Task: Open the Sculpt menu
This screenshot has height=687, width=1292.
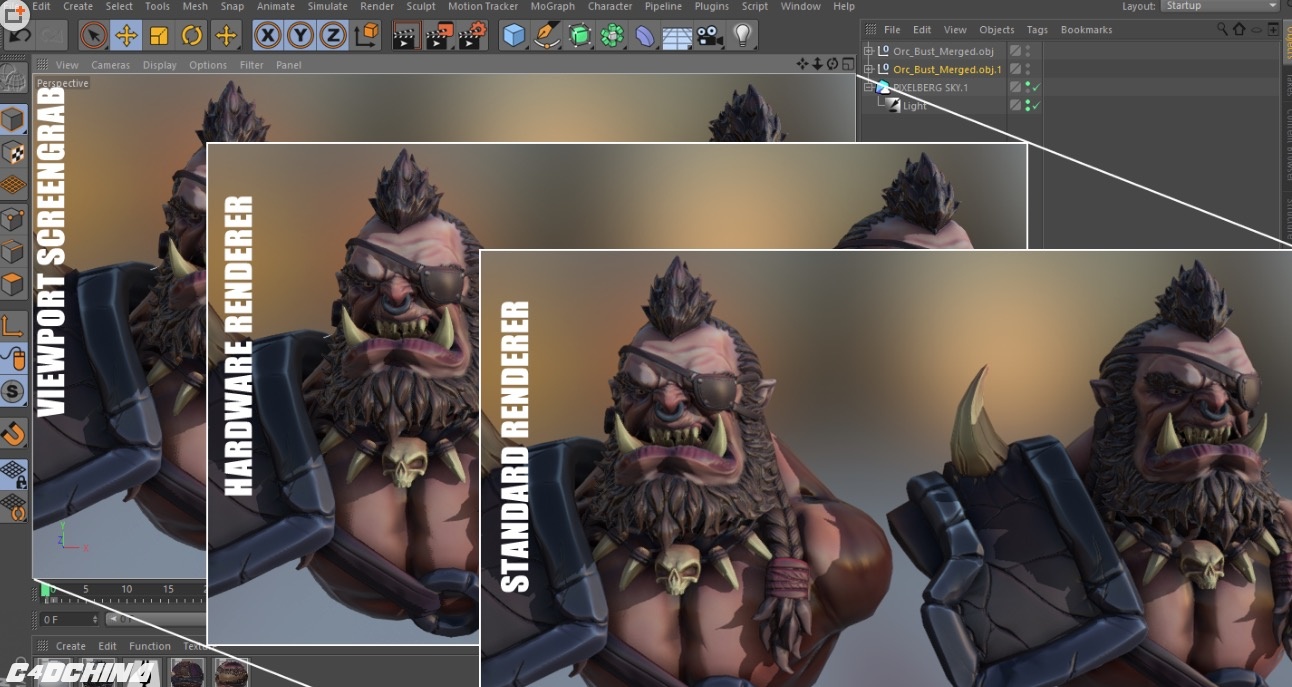Action: tap(421, 6)
